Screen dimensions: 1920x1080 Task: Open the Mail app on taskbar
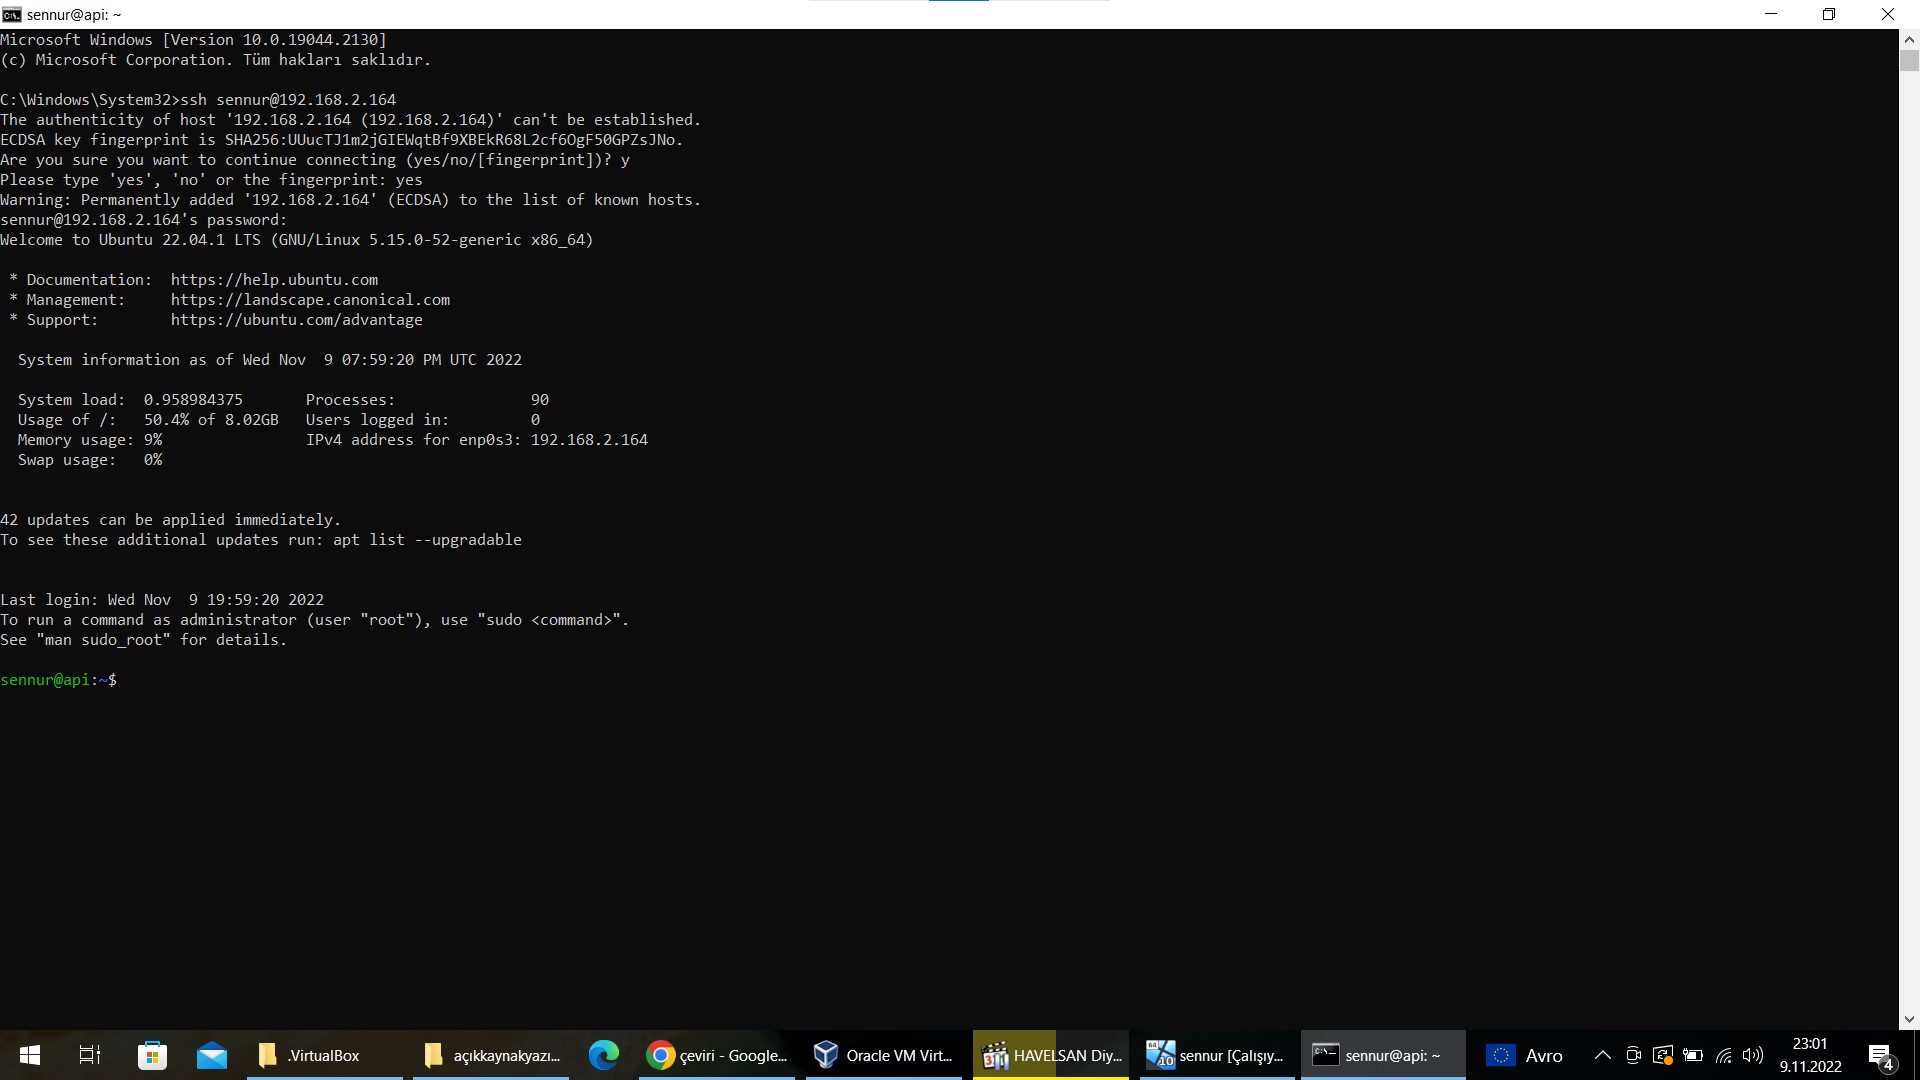click(212, 1055)
